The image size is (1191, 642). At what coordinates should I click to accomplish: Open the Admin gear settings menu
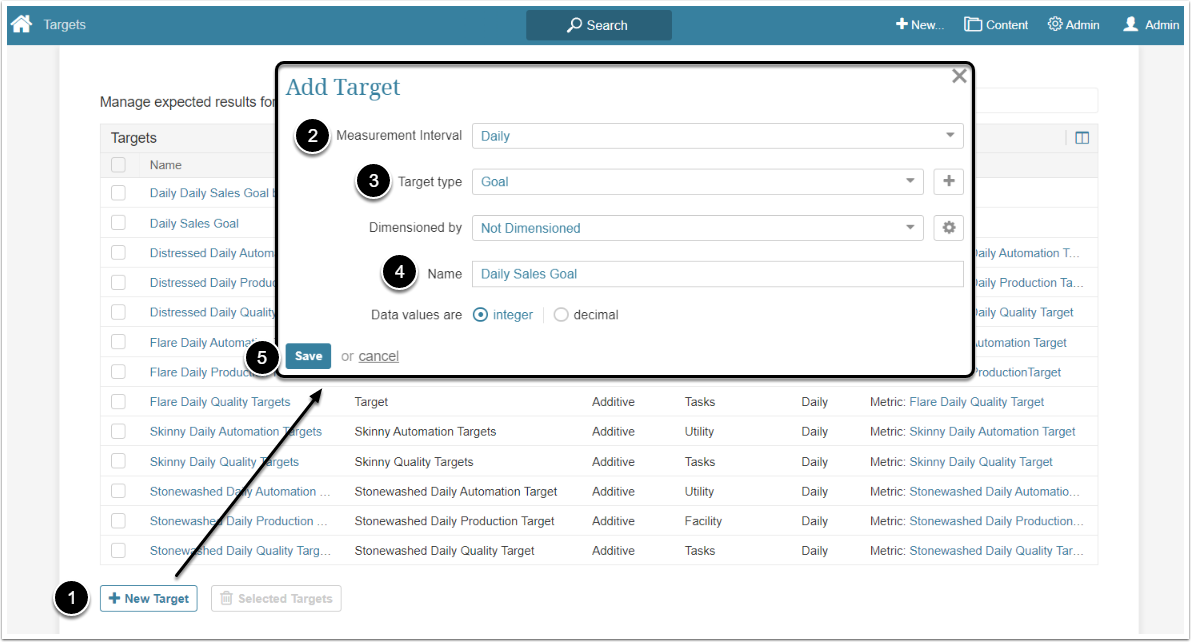pyautogui.click(x=1073, y=25)
